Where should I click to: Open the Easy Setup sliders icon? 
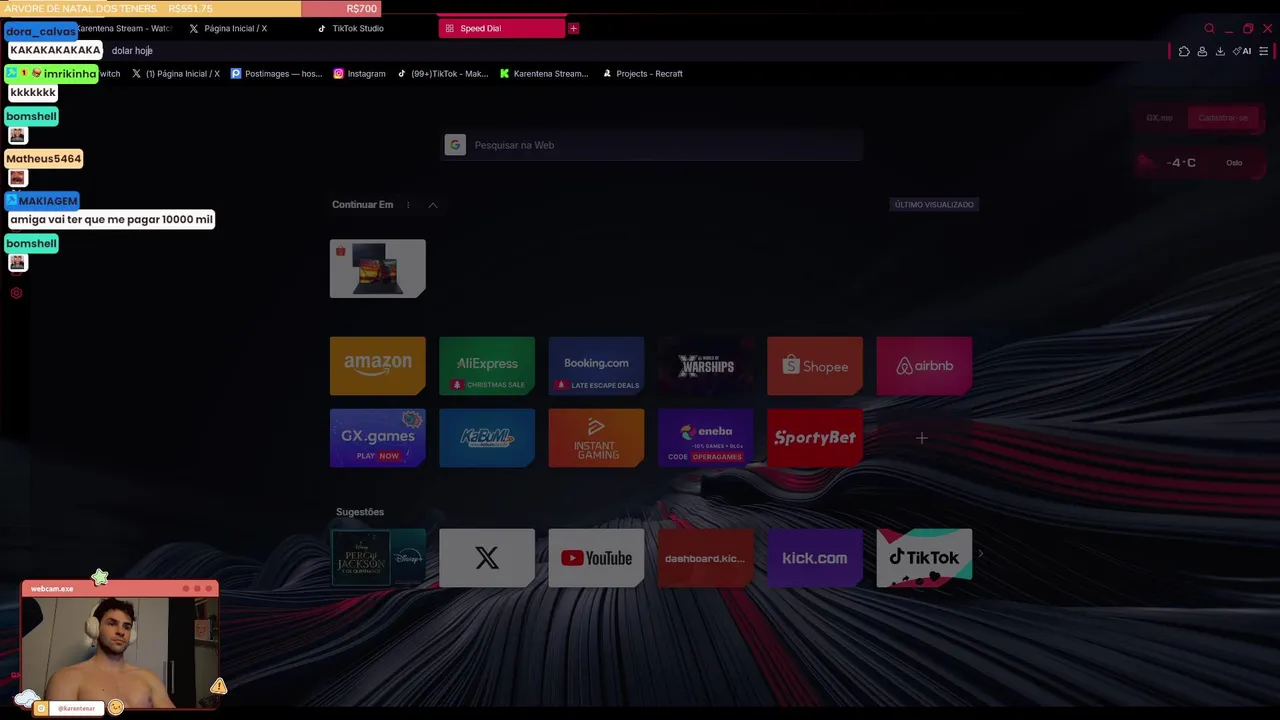[x=1264, y=51]
